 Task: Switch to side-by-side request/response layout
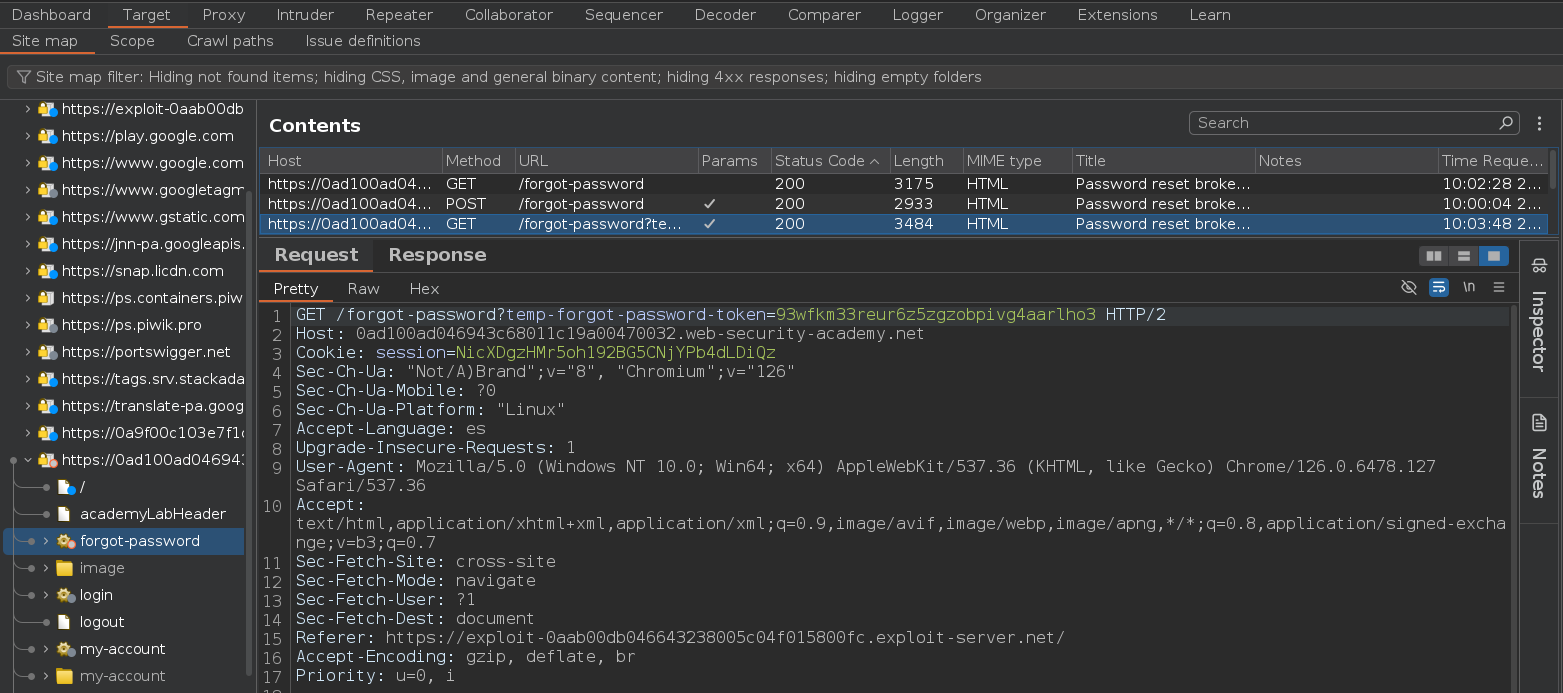[1433, 256]
